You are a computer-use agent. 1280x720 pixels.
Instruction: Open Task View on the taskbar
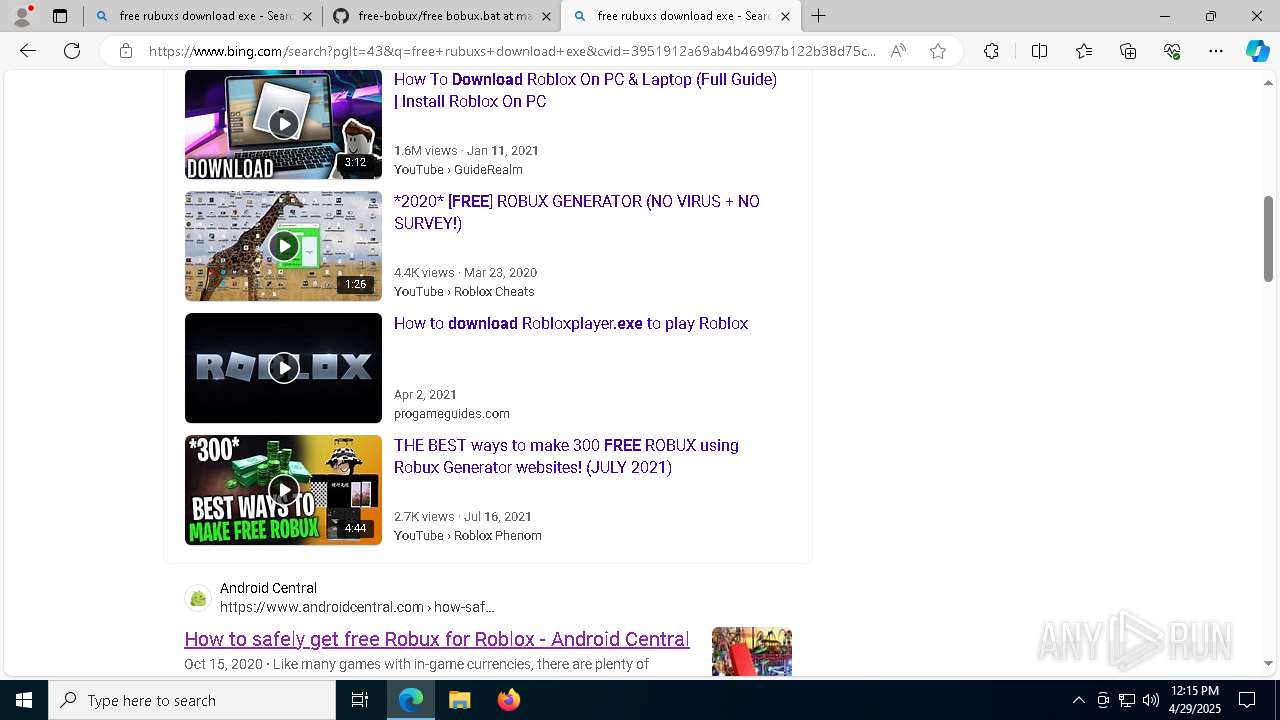(x=360, y=700)
